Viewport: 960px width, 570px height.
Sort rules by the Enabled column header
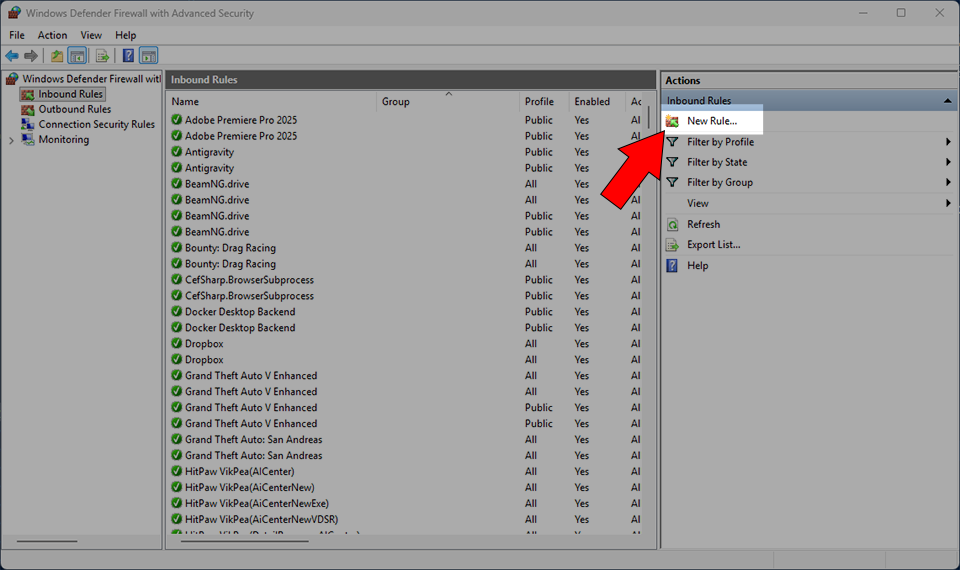(597, 102)
